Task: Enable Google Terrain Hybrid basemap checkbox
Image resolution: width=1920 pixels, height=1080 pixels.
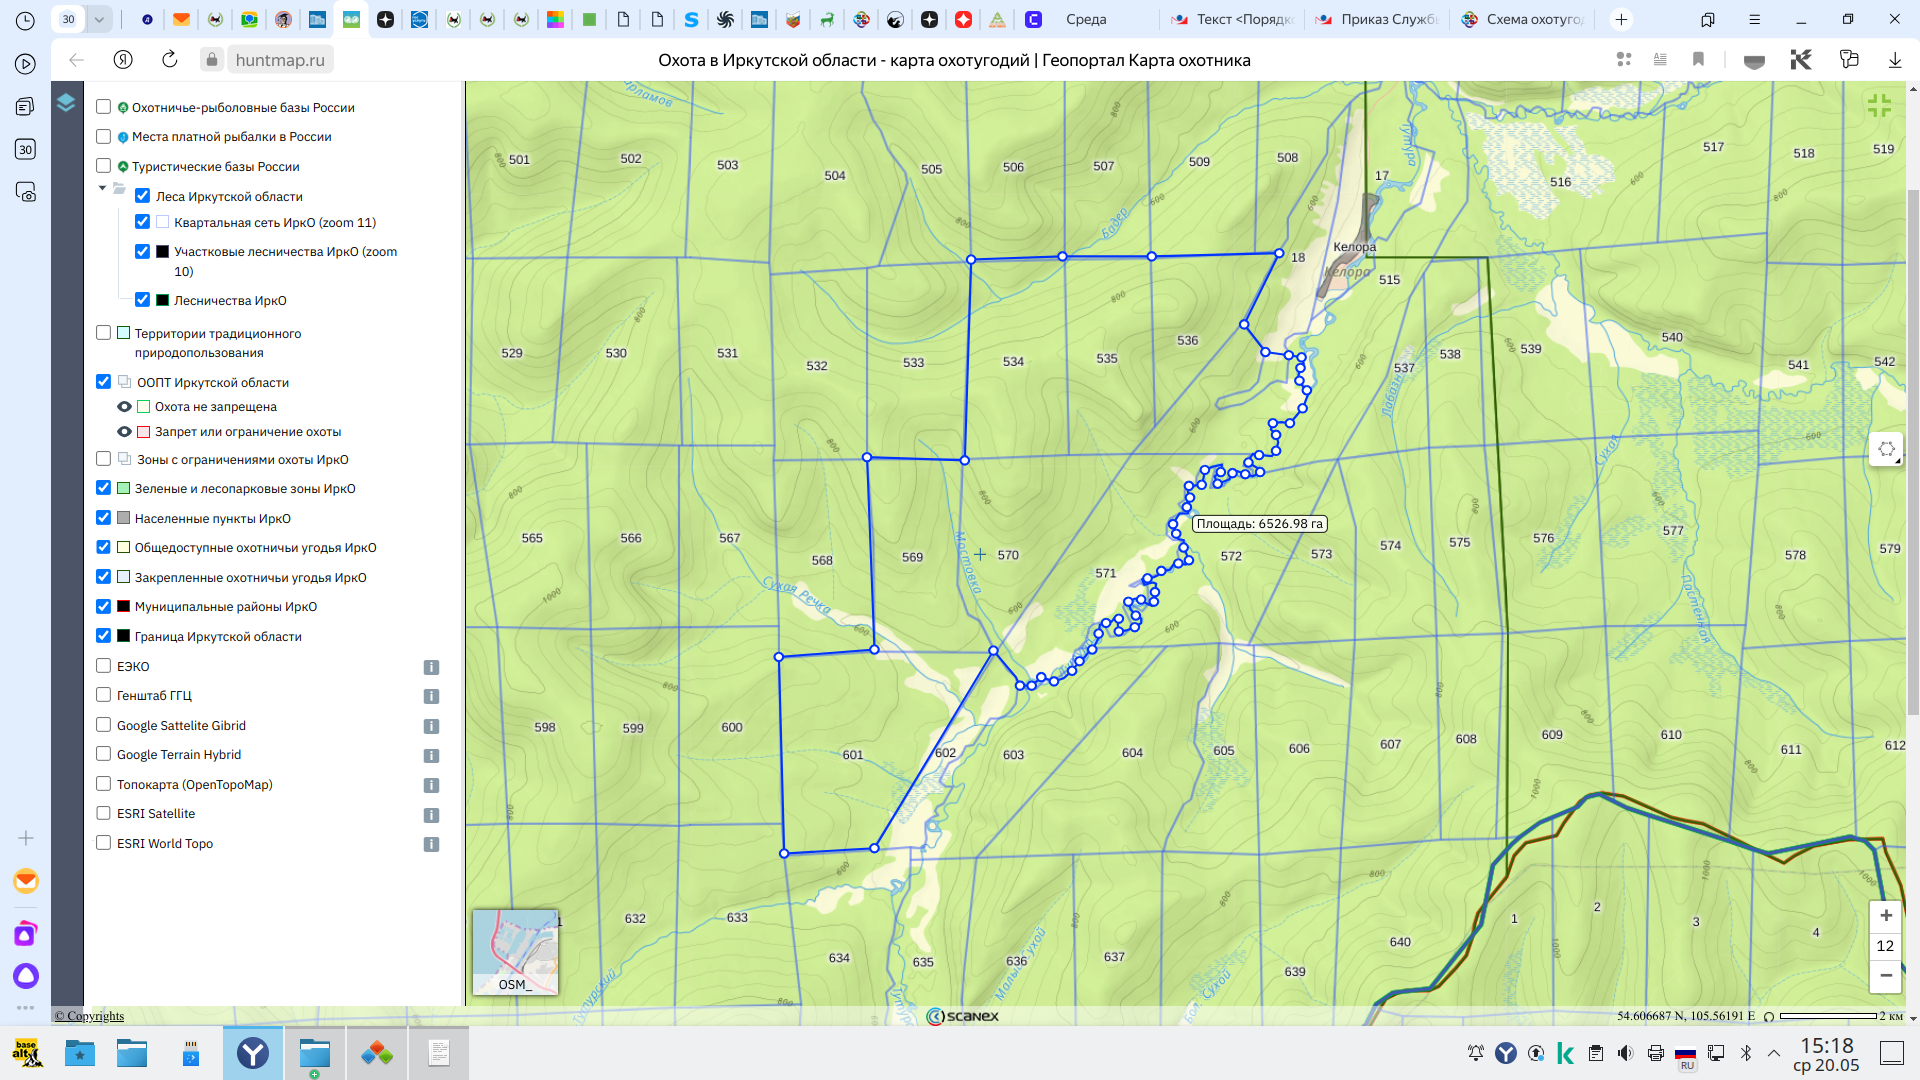Action: coord(103,754)
